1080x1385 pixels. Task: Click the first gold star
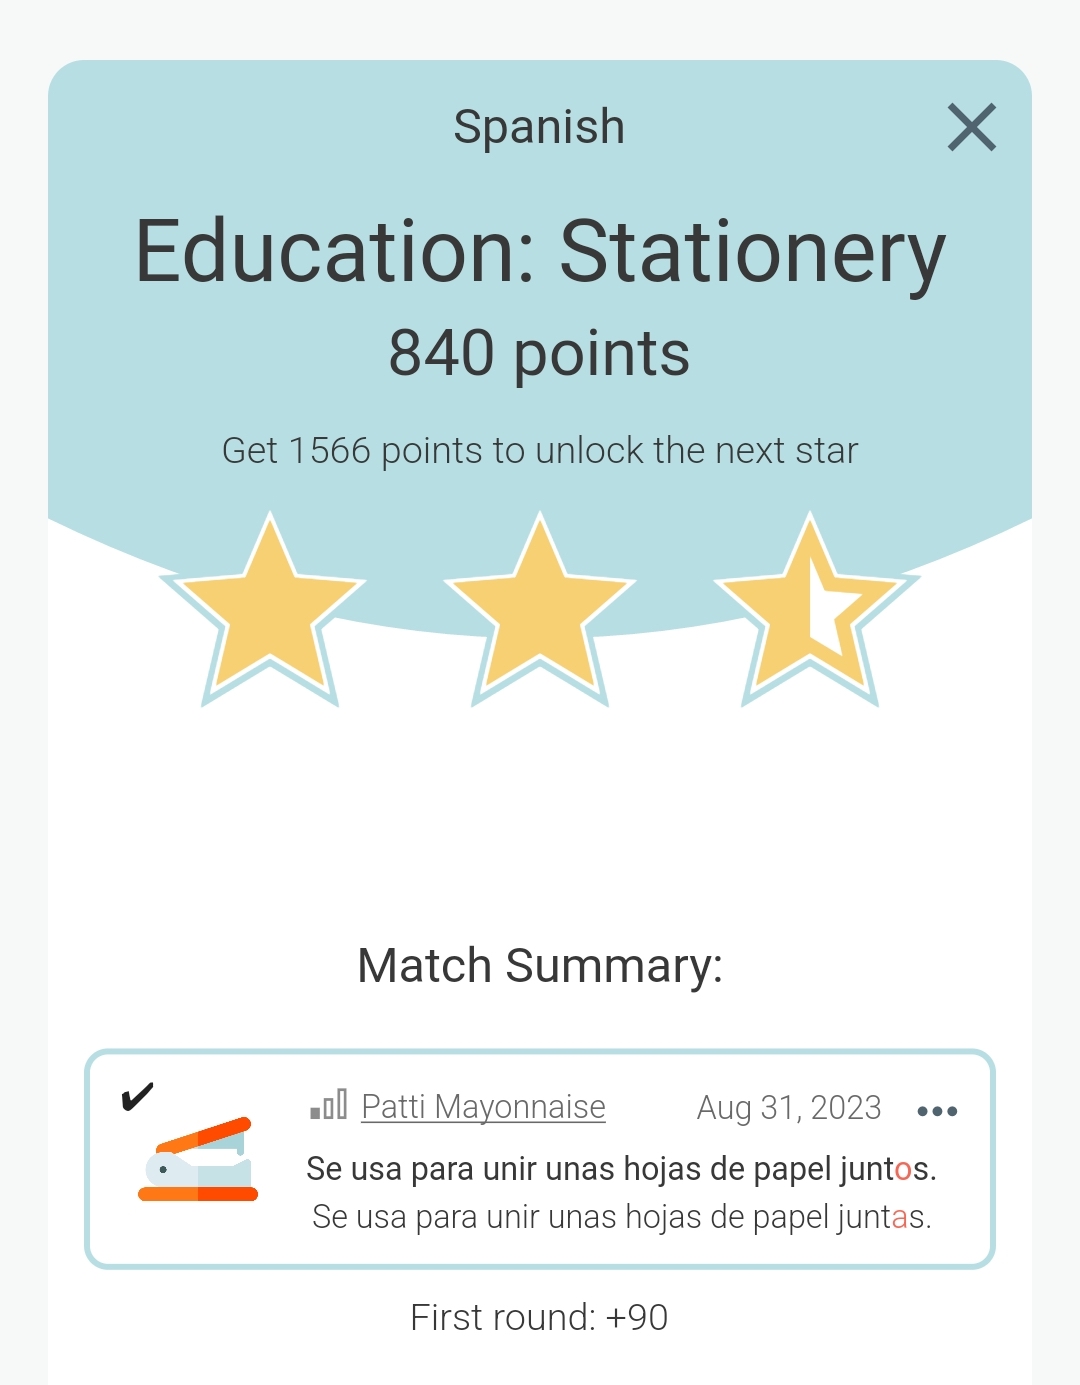(x=270, y=610)
